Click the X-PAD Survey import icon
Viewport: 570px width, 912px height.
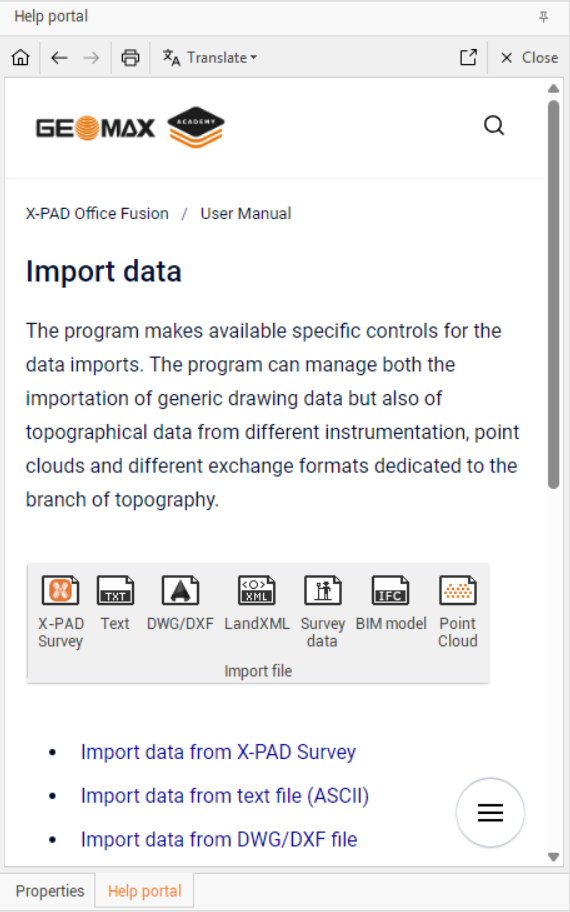[60, 590]
